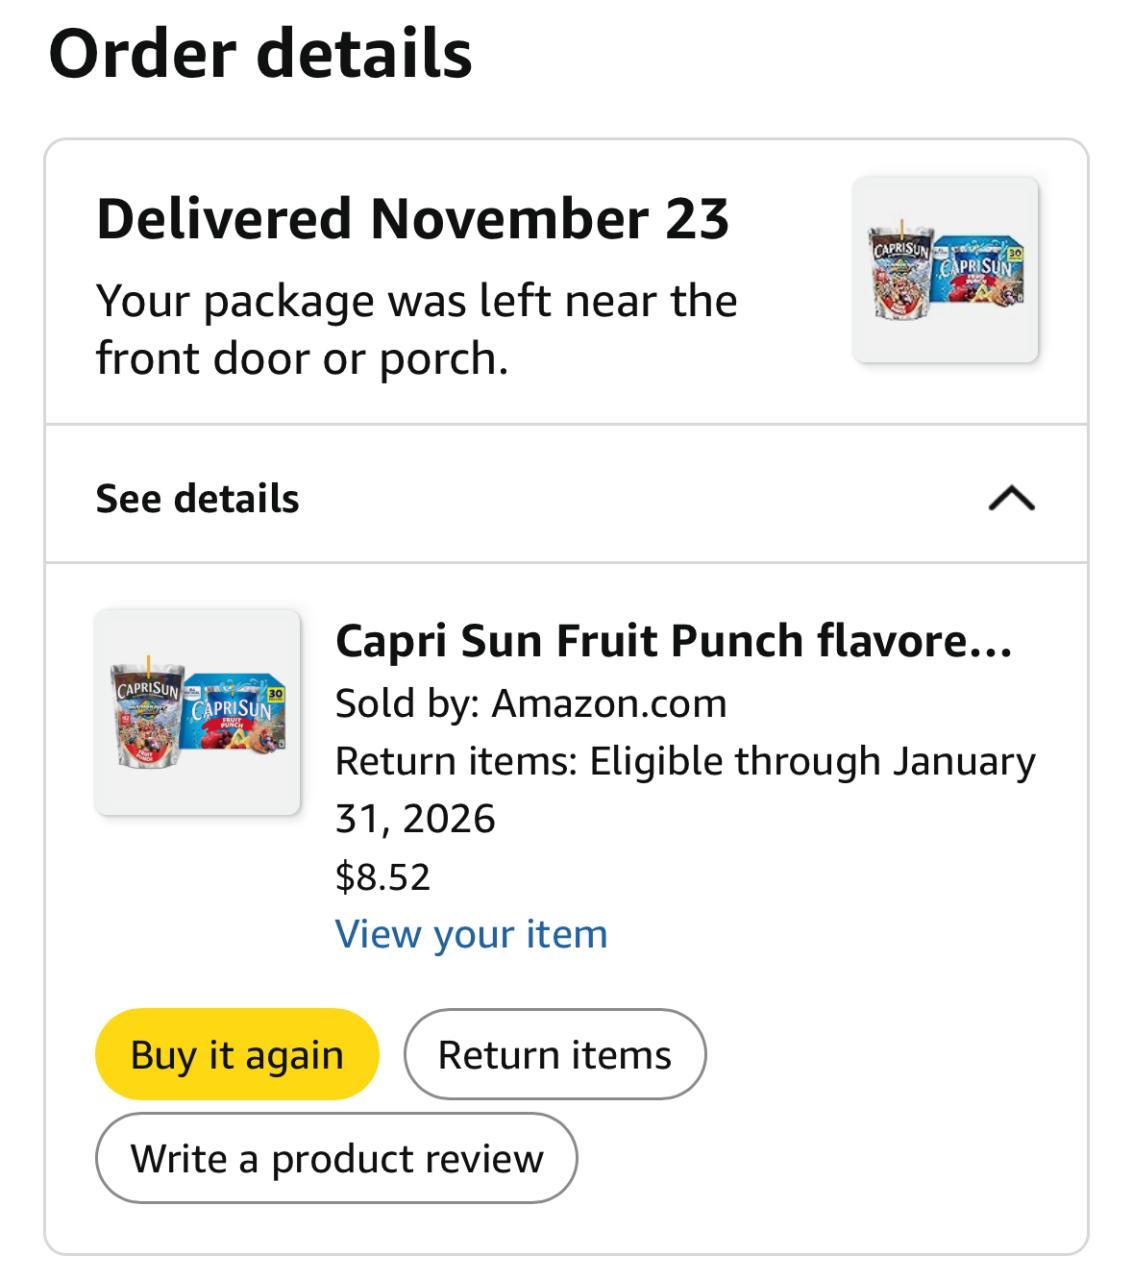Screen dimensions: 1133x1280
Task: Click the Sold by label text
Action: click(407, 703)
